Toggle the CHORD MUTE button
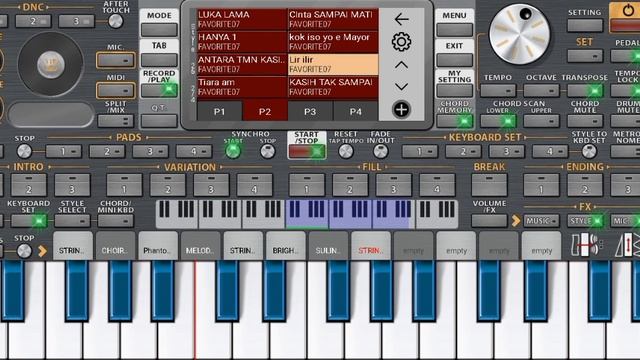The height and width of the screenshot is (360, 640). tap(585, 121)
